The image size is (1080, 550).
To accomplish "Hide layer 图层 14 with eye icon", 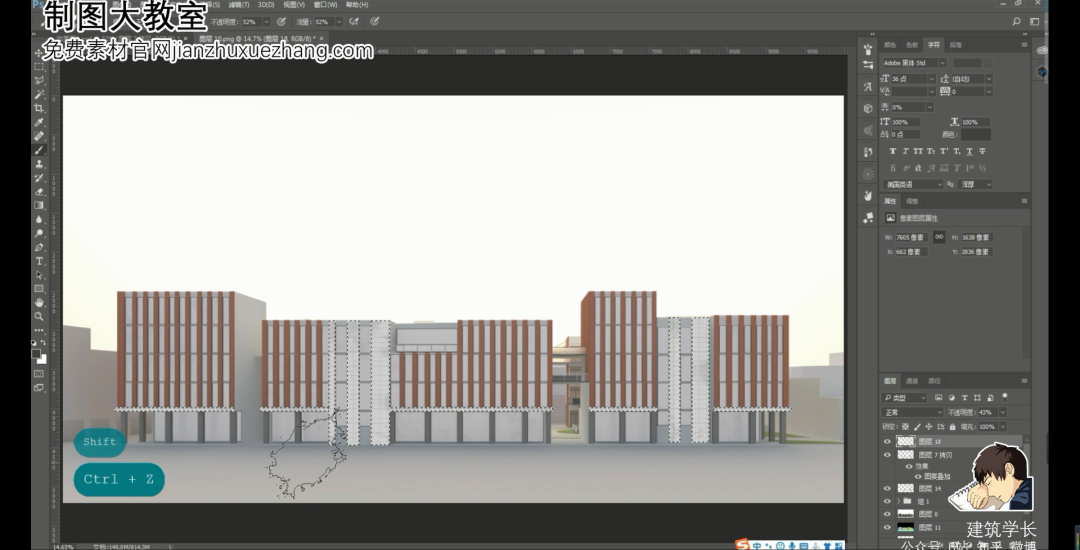I will click(x=887, y=488).
